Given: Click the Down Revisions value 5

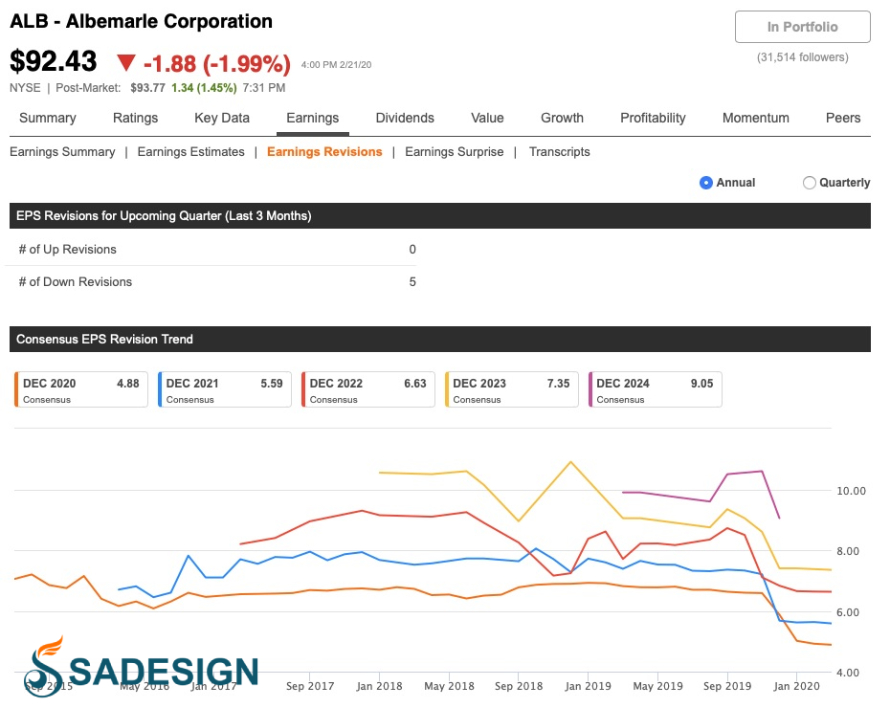Looking at the screenshot, I should click(x=413, y=282).
